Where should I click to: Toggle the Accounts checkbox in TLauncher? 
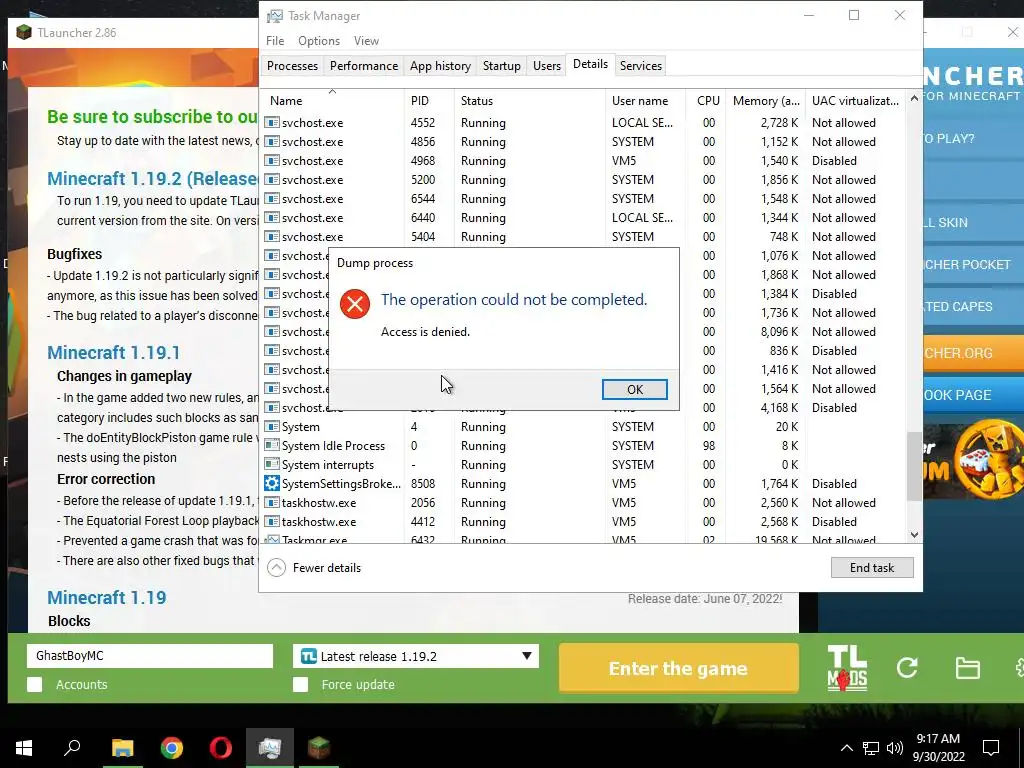35,684
